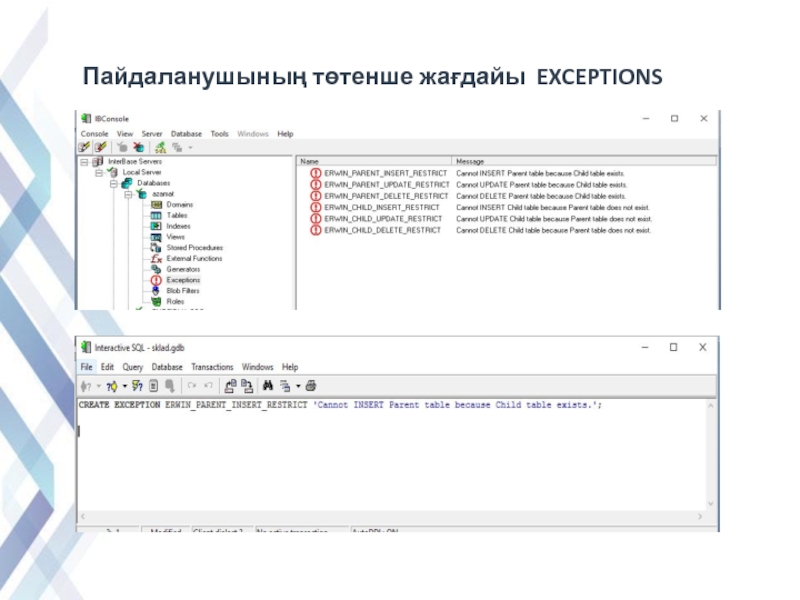
Task: Open the Database menu in IBConsole
Action: click(x=186, y=133)
